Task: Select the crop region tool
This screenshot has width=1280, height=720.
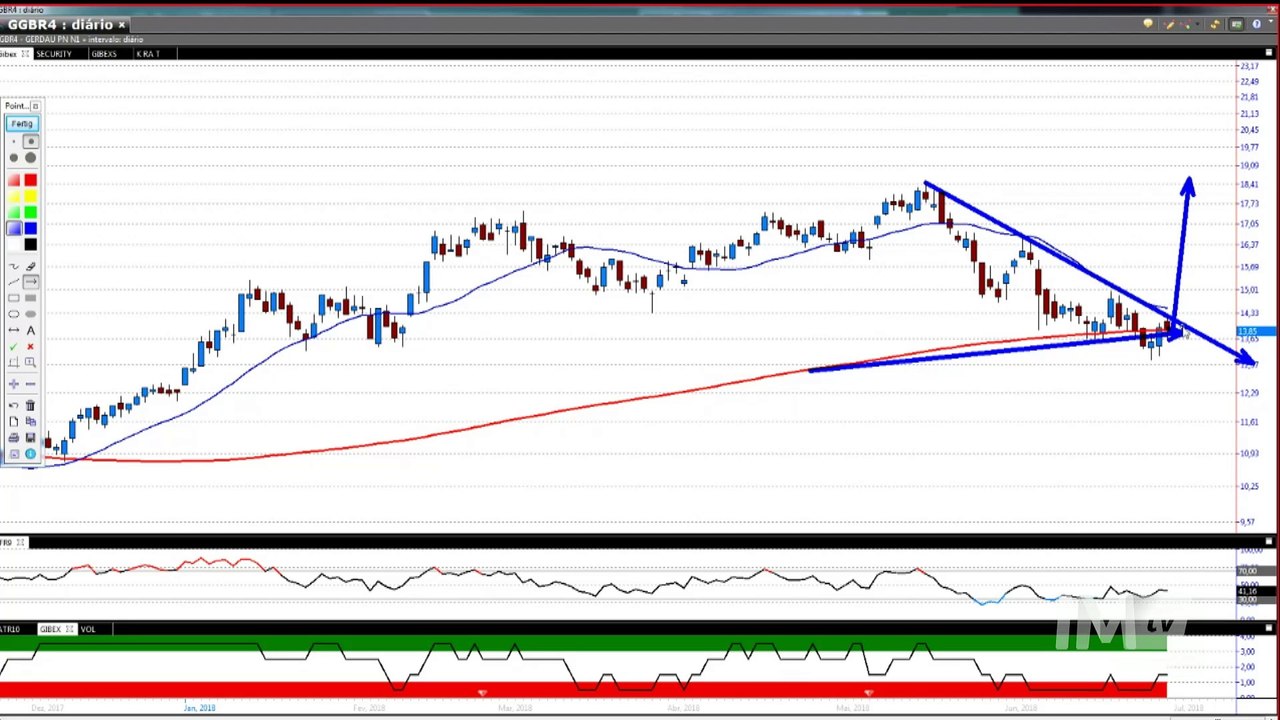Action: tap(13, 362)
